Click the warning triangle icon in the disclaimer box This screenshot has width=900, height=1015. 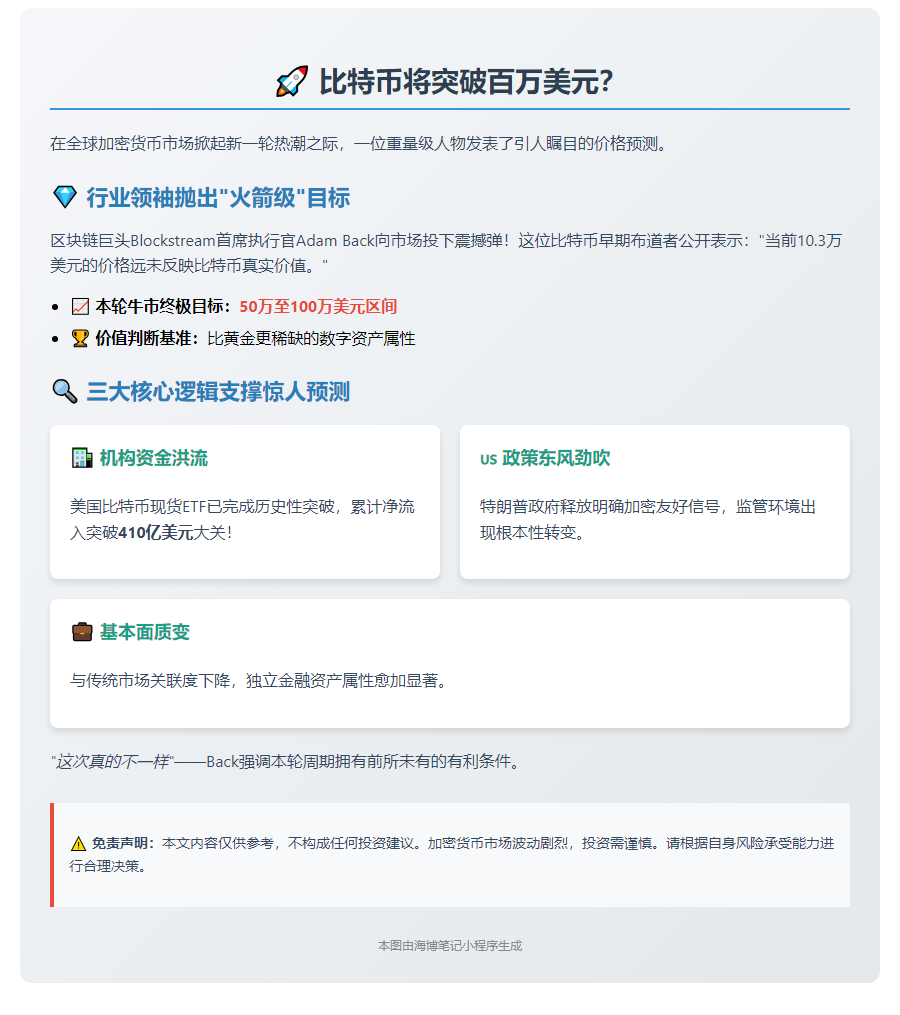click(x=77, y=841)
